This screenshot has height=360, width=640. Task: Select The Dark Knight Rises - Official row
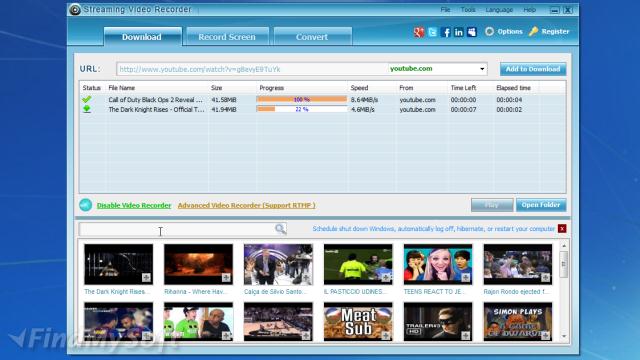click(322, 109)
